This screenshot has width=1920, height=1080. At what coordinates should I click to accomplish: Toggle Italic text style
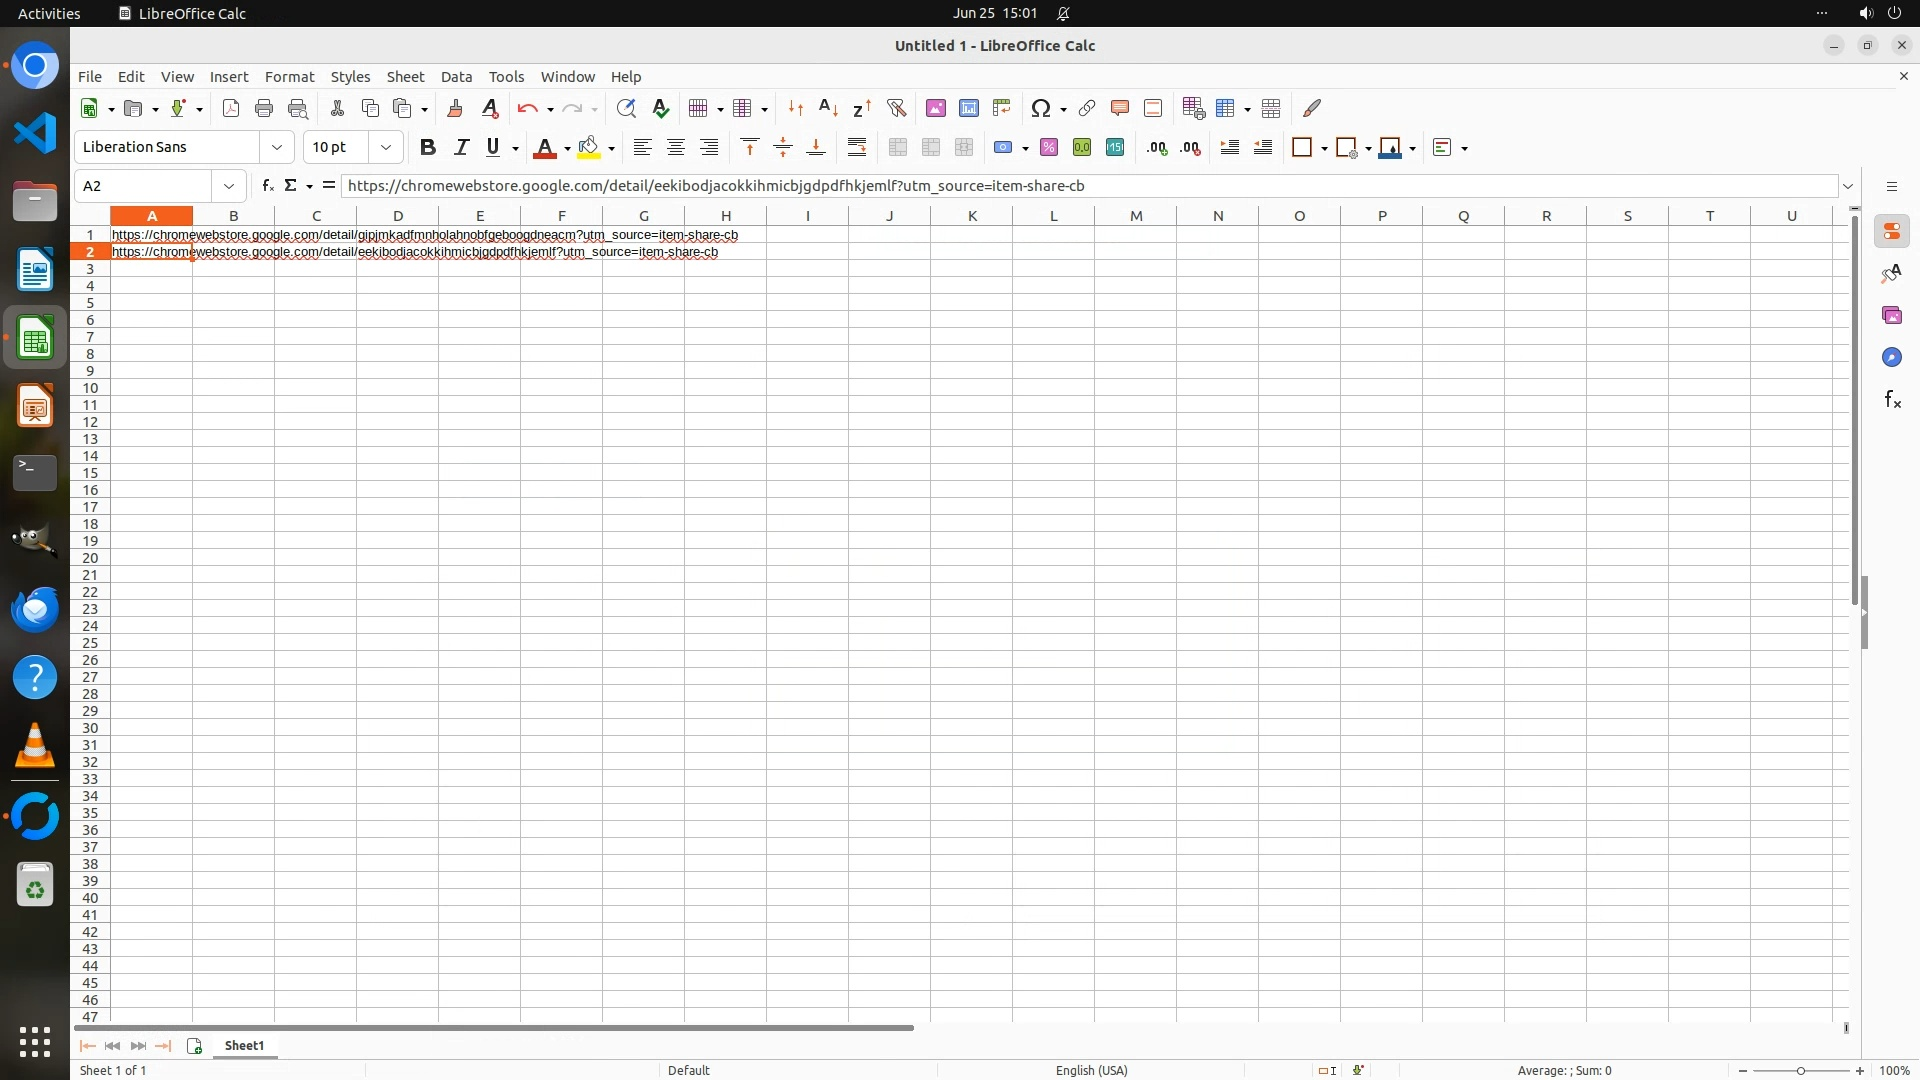point(461,147)
